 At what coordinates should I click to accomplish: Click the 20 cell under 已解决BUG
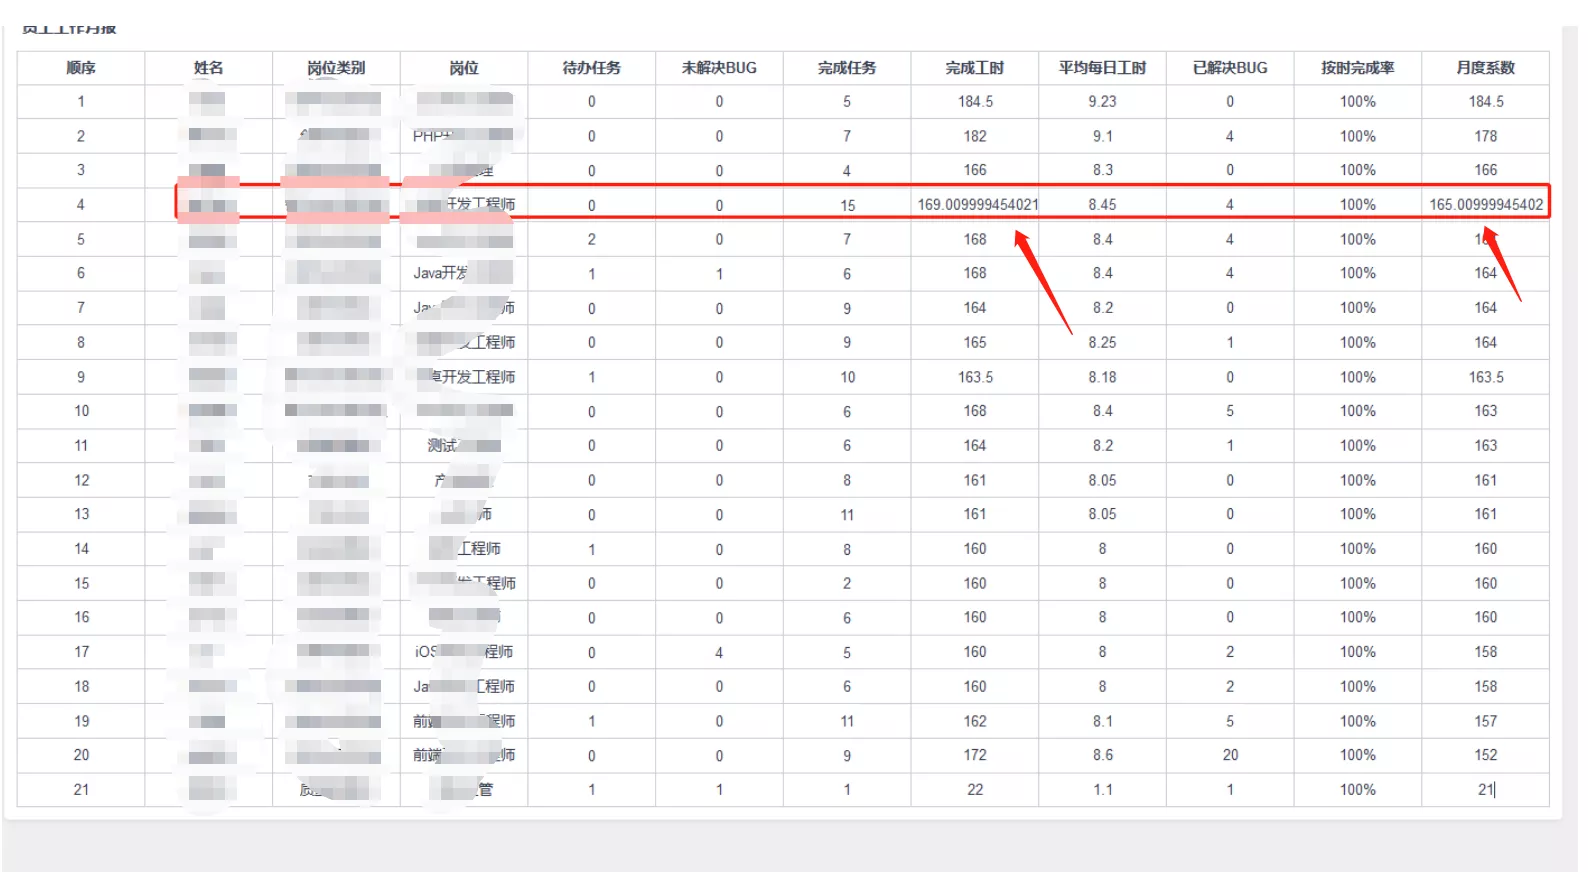point(1230,756)
